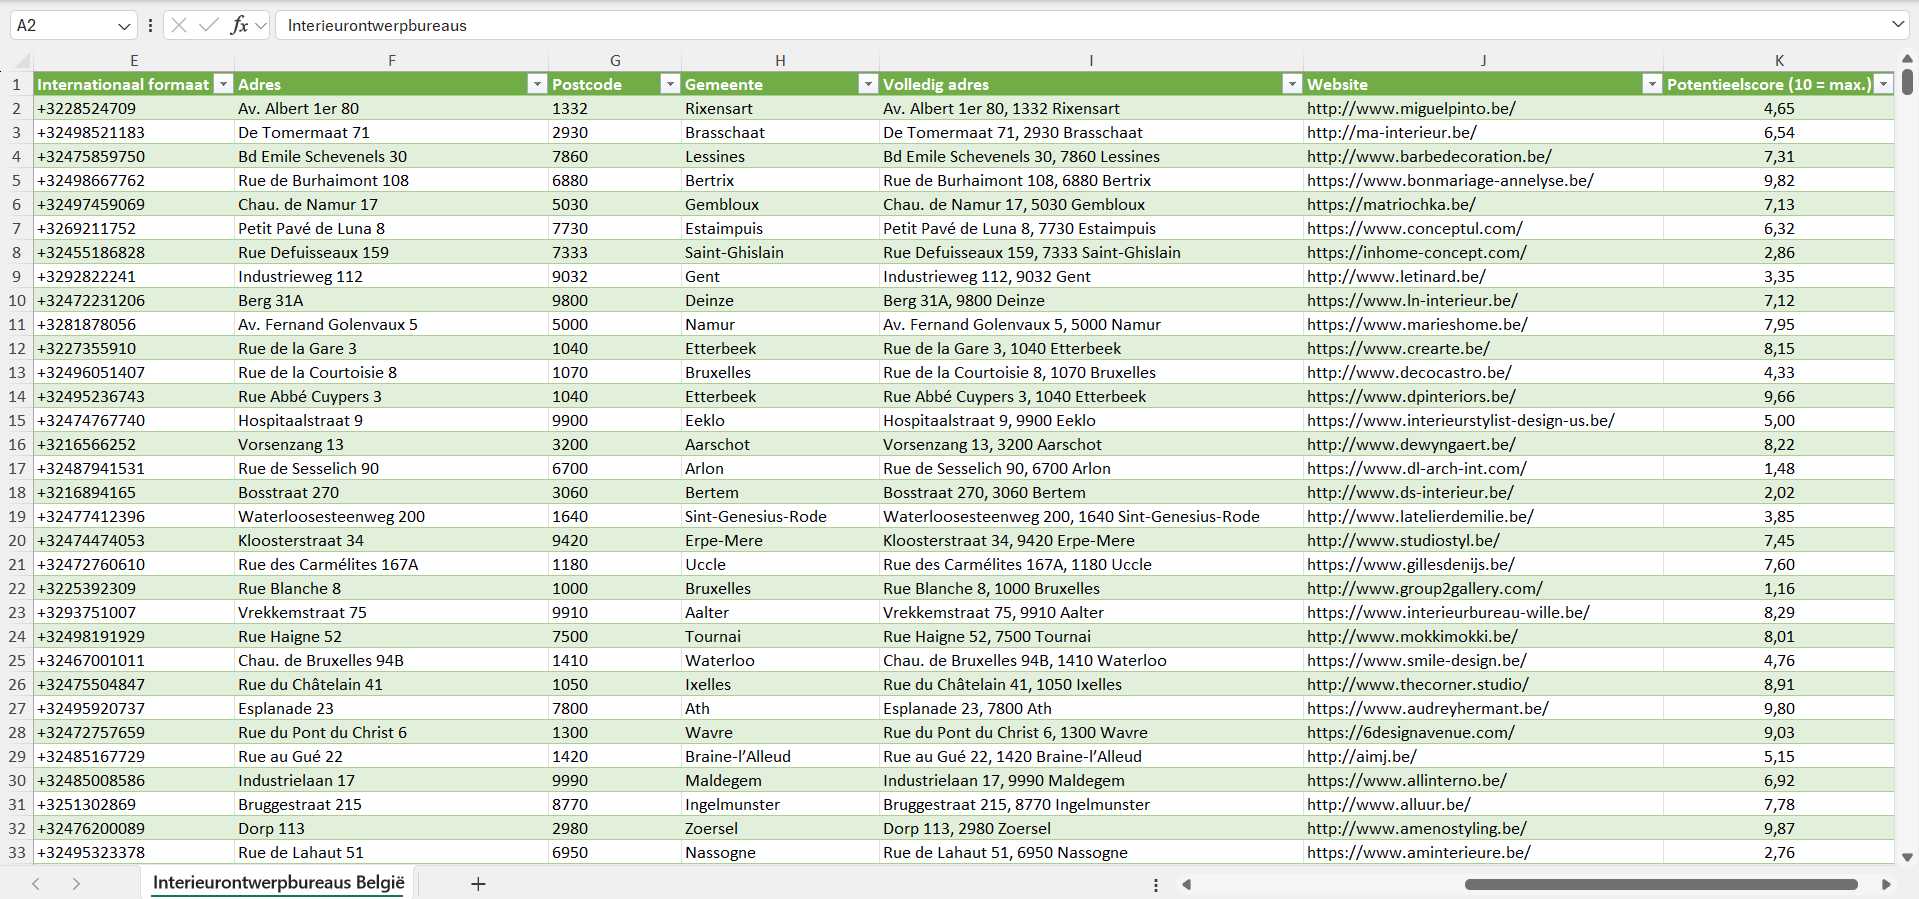
Task: Add a new sheet with plus icon
Action: tap(478, 883)
